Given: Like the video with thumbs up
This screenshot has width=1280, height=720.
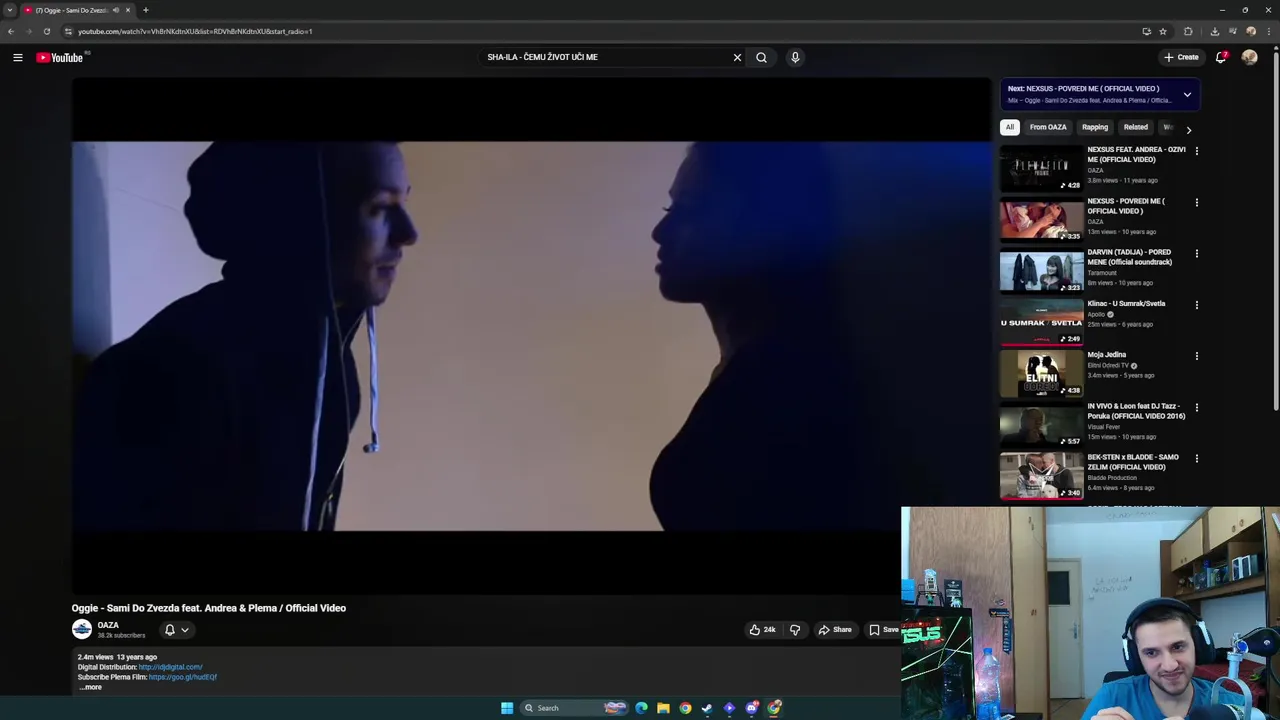Looking at the screenshot, I should click(x=762, y=630).
